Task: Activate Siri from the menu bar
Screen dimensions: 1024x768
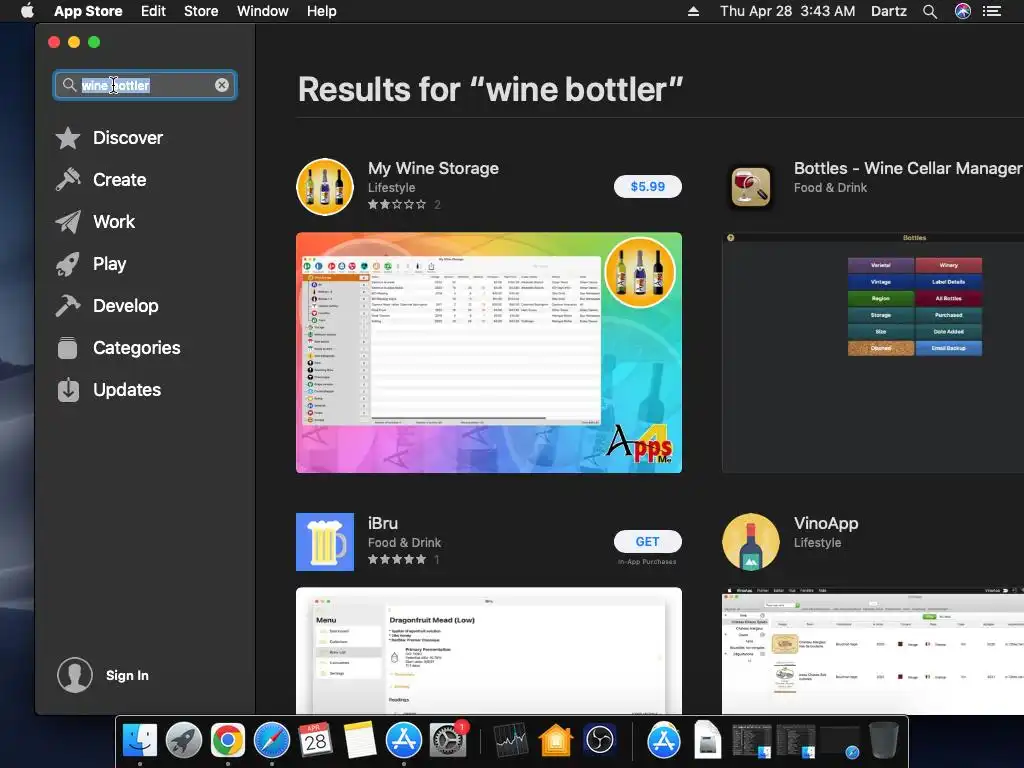Action: tap(963, 11)
